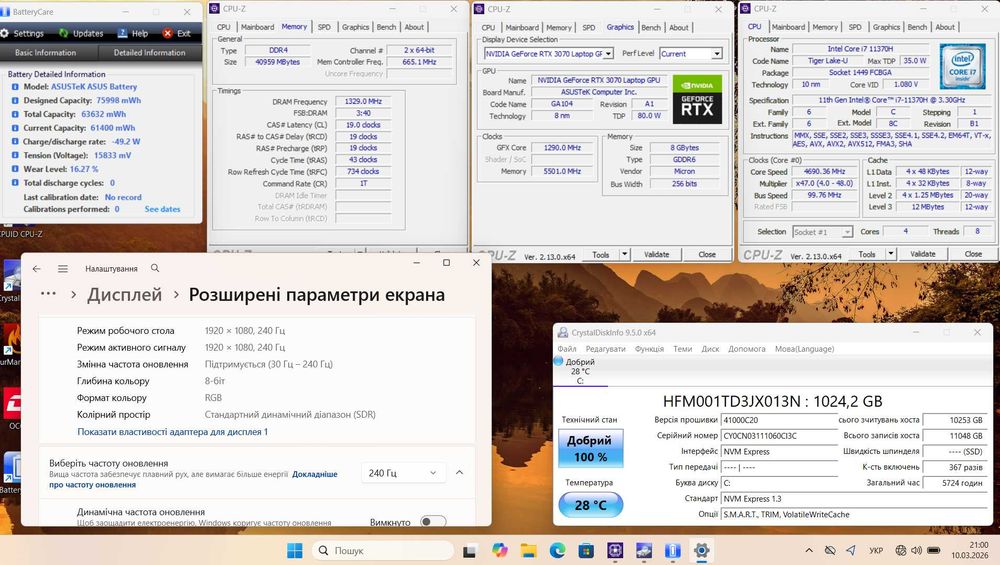Launch Copilot from the taskbar
The image size is (1000, 565).
click(x=499, y=550)
